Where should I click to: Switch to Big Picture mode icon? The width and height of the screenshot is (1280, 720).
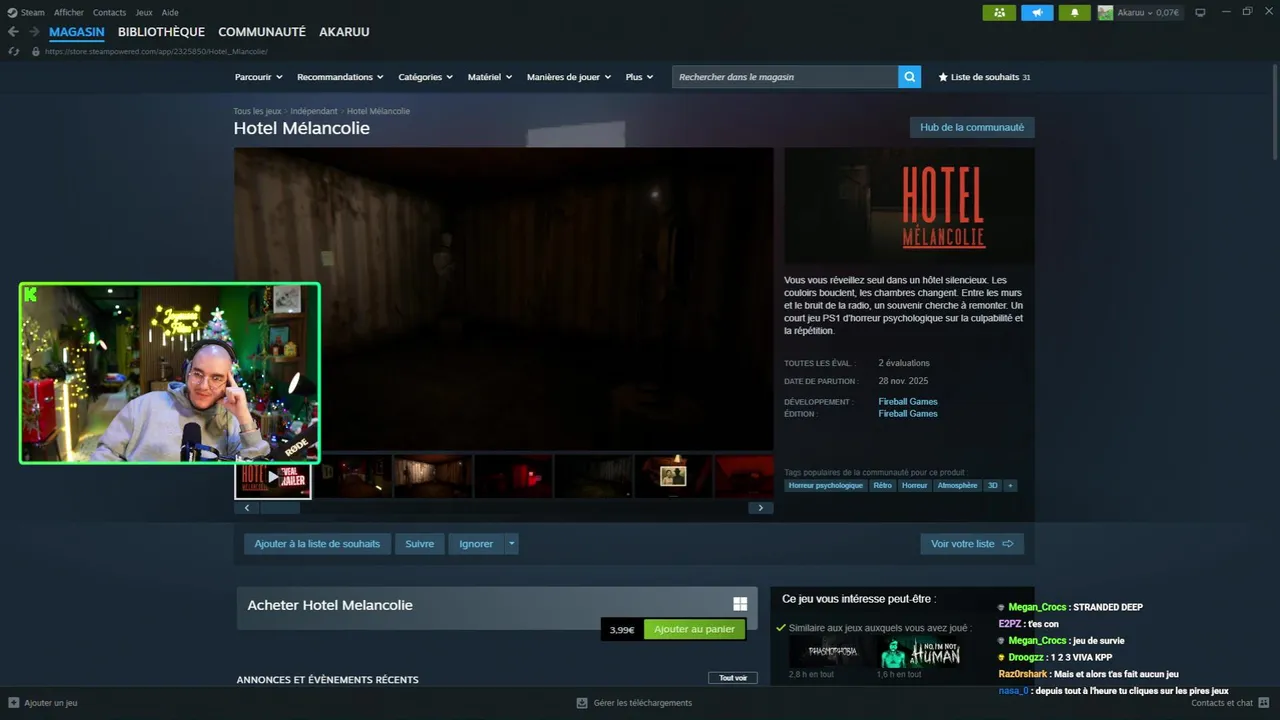[x=1200, y=13]
